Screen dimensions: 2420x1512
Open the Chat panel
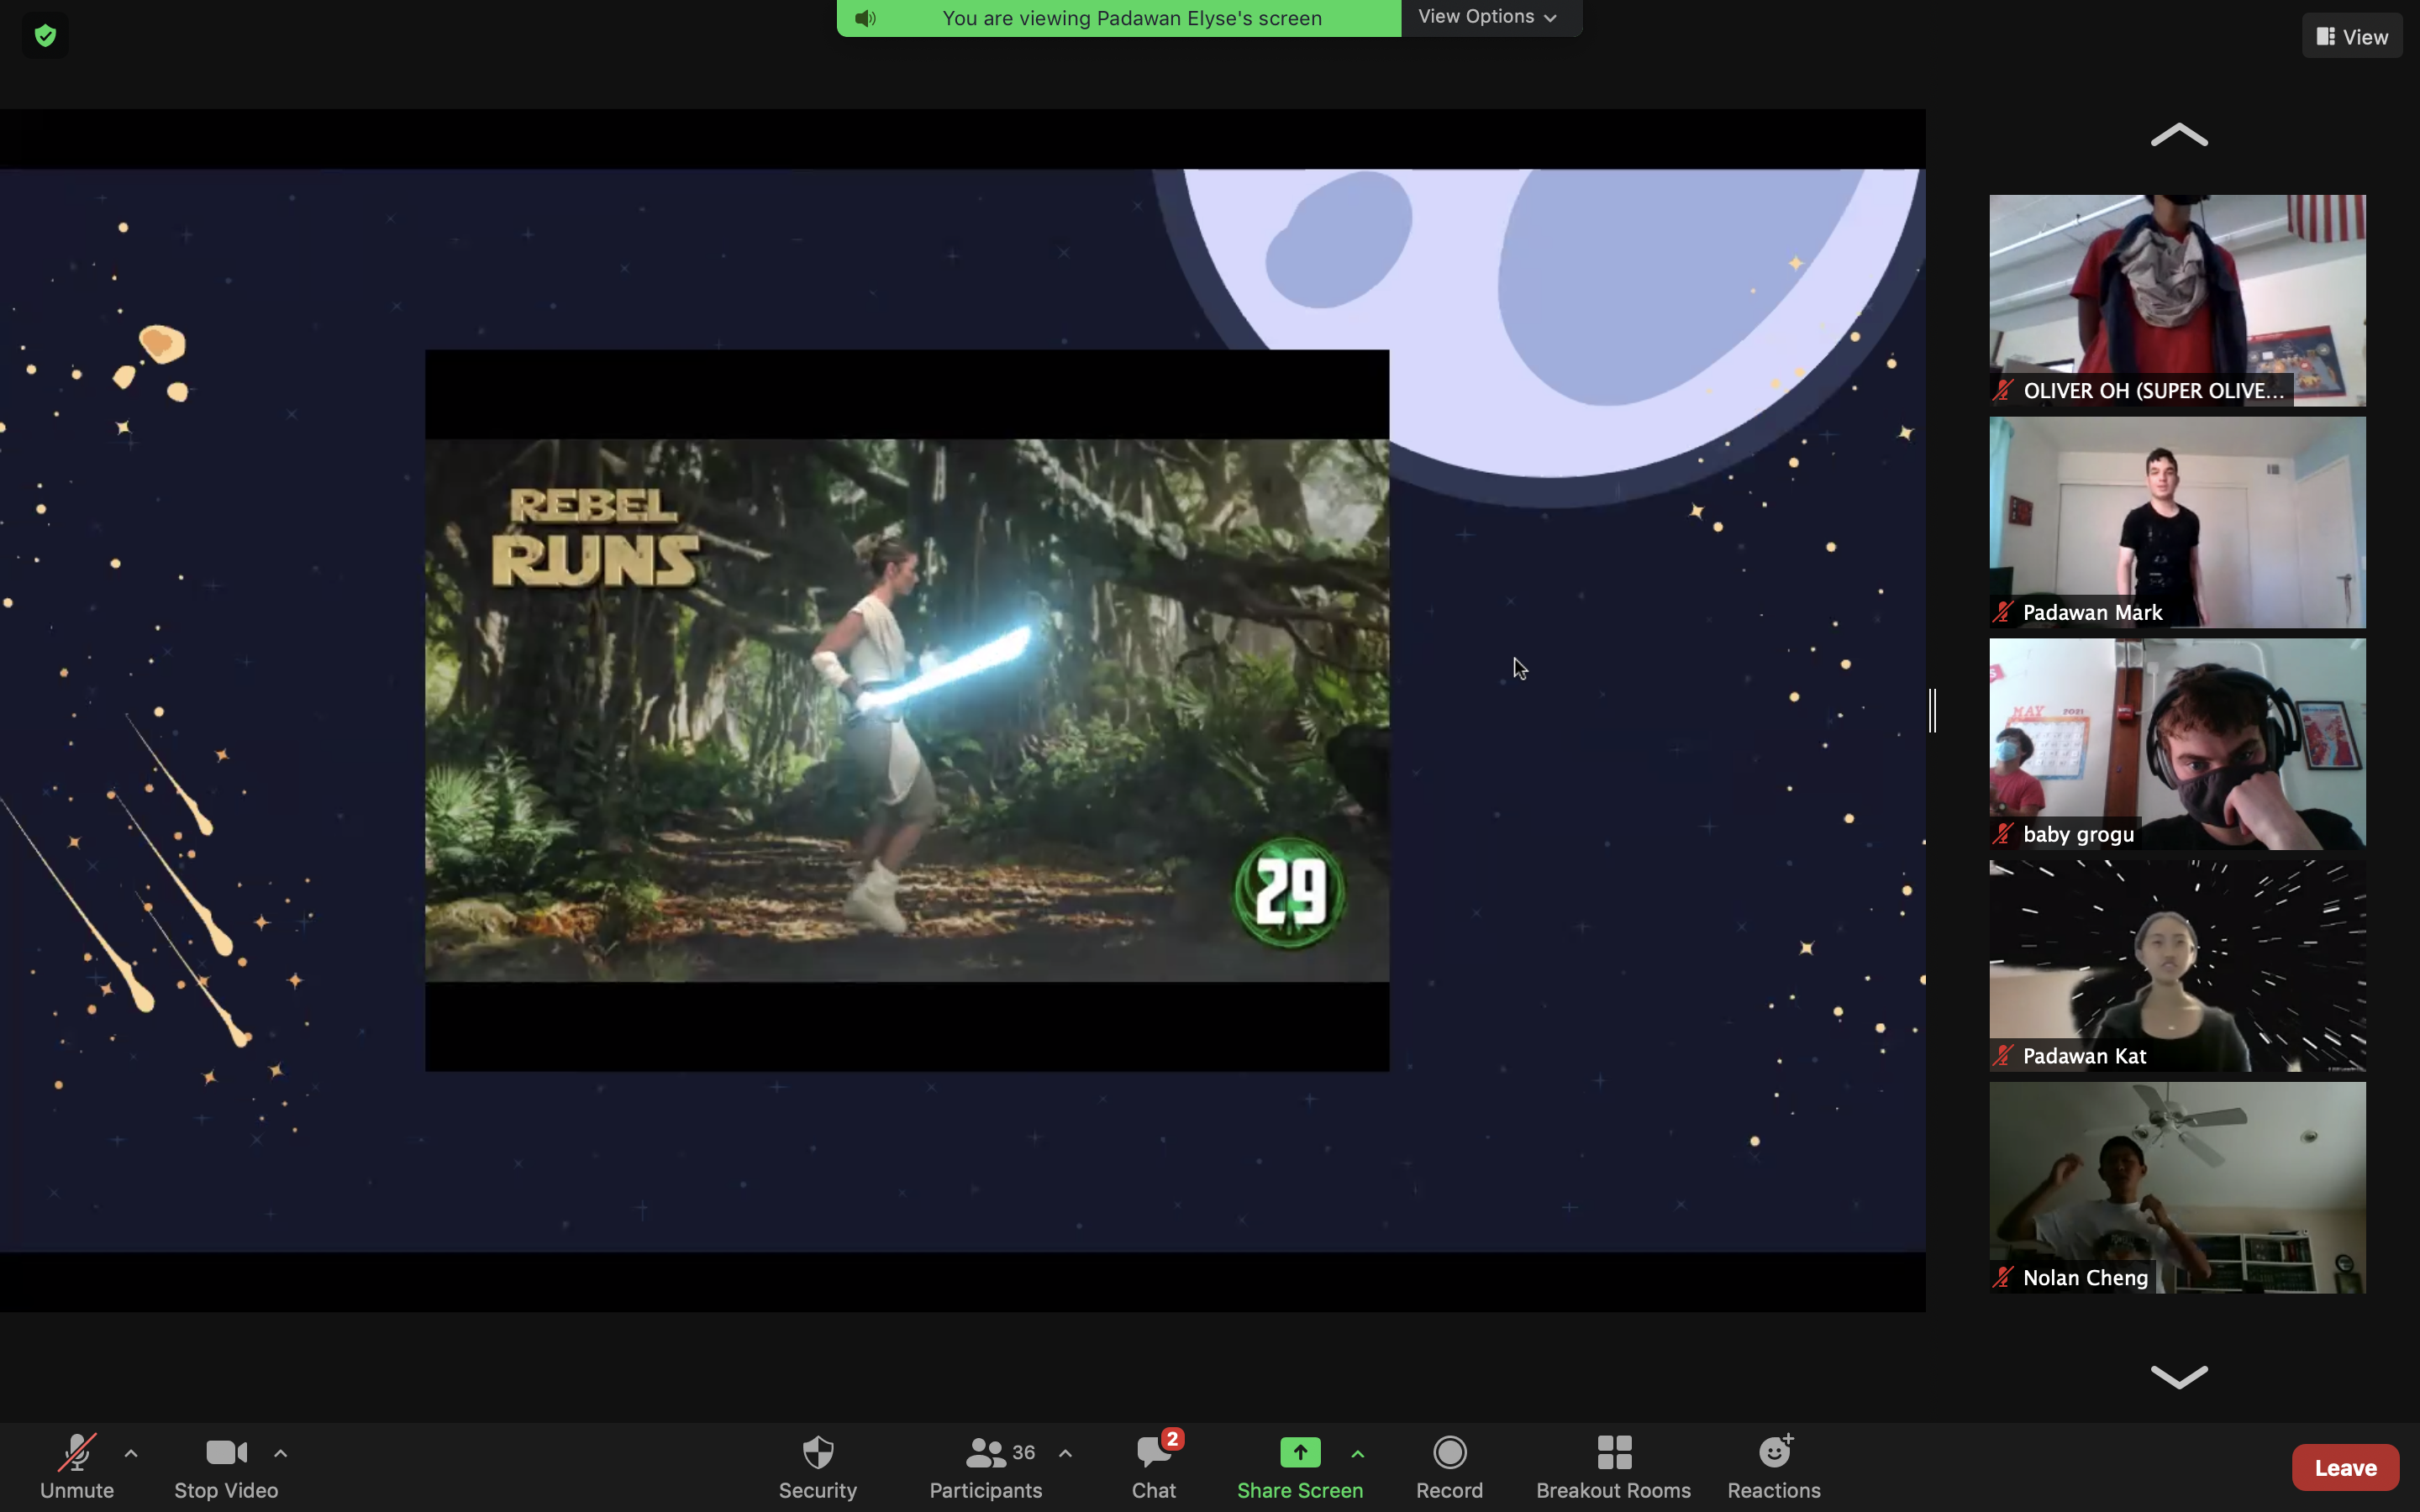pyautogui.click(x=1154, y=1466)
